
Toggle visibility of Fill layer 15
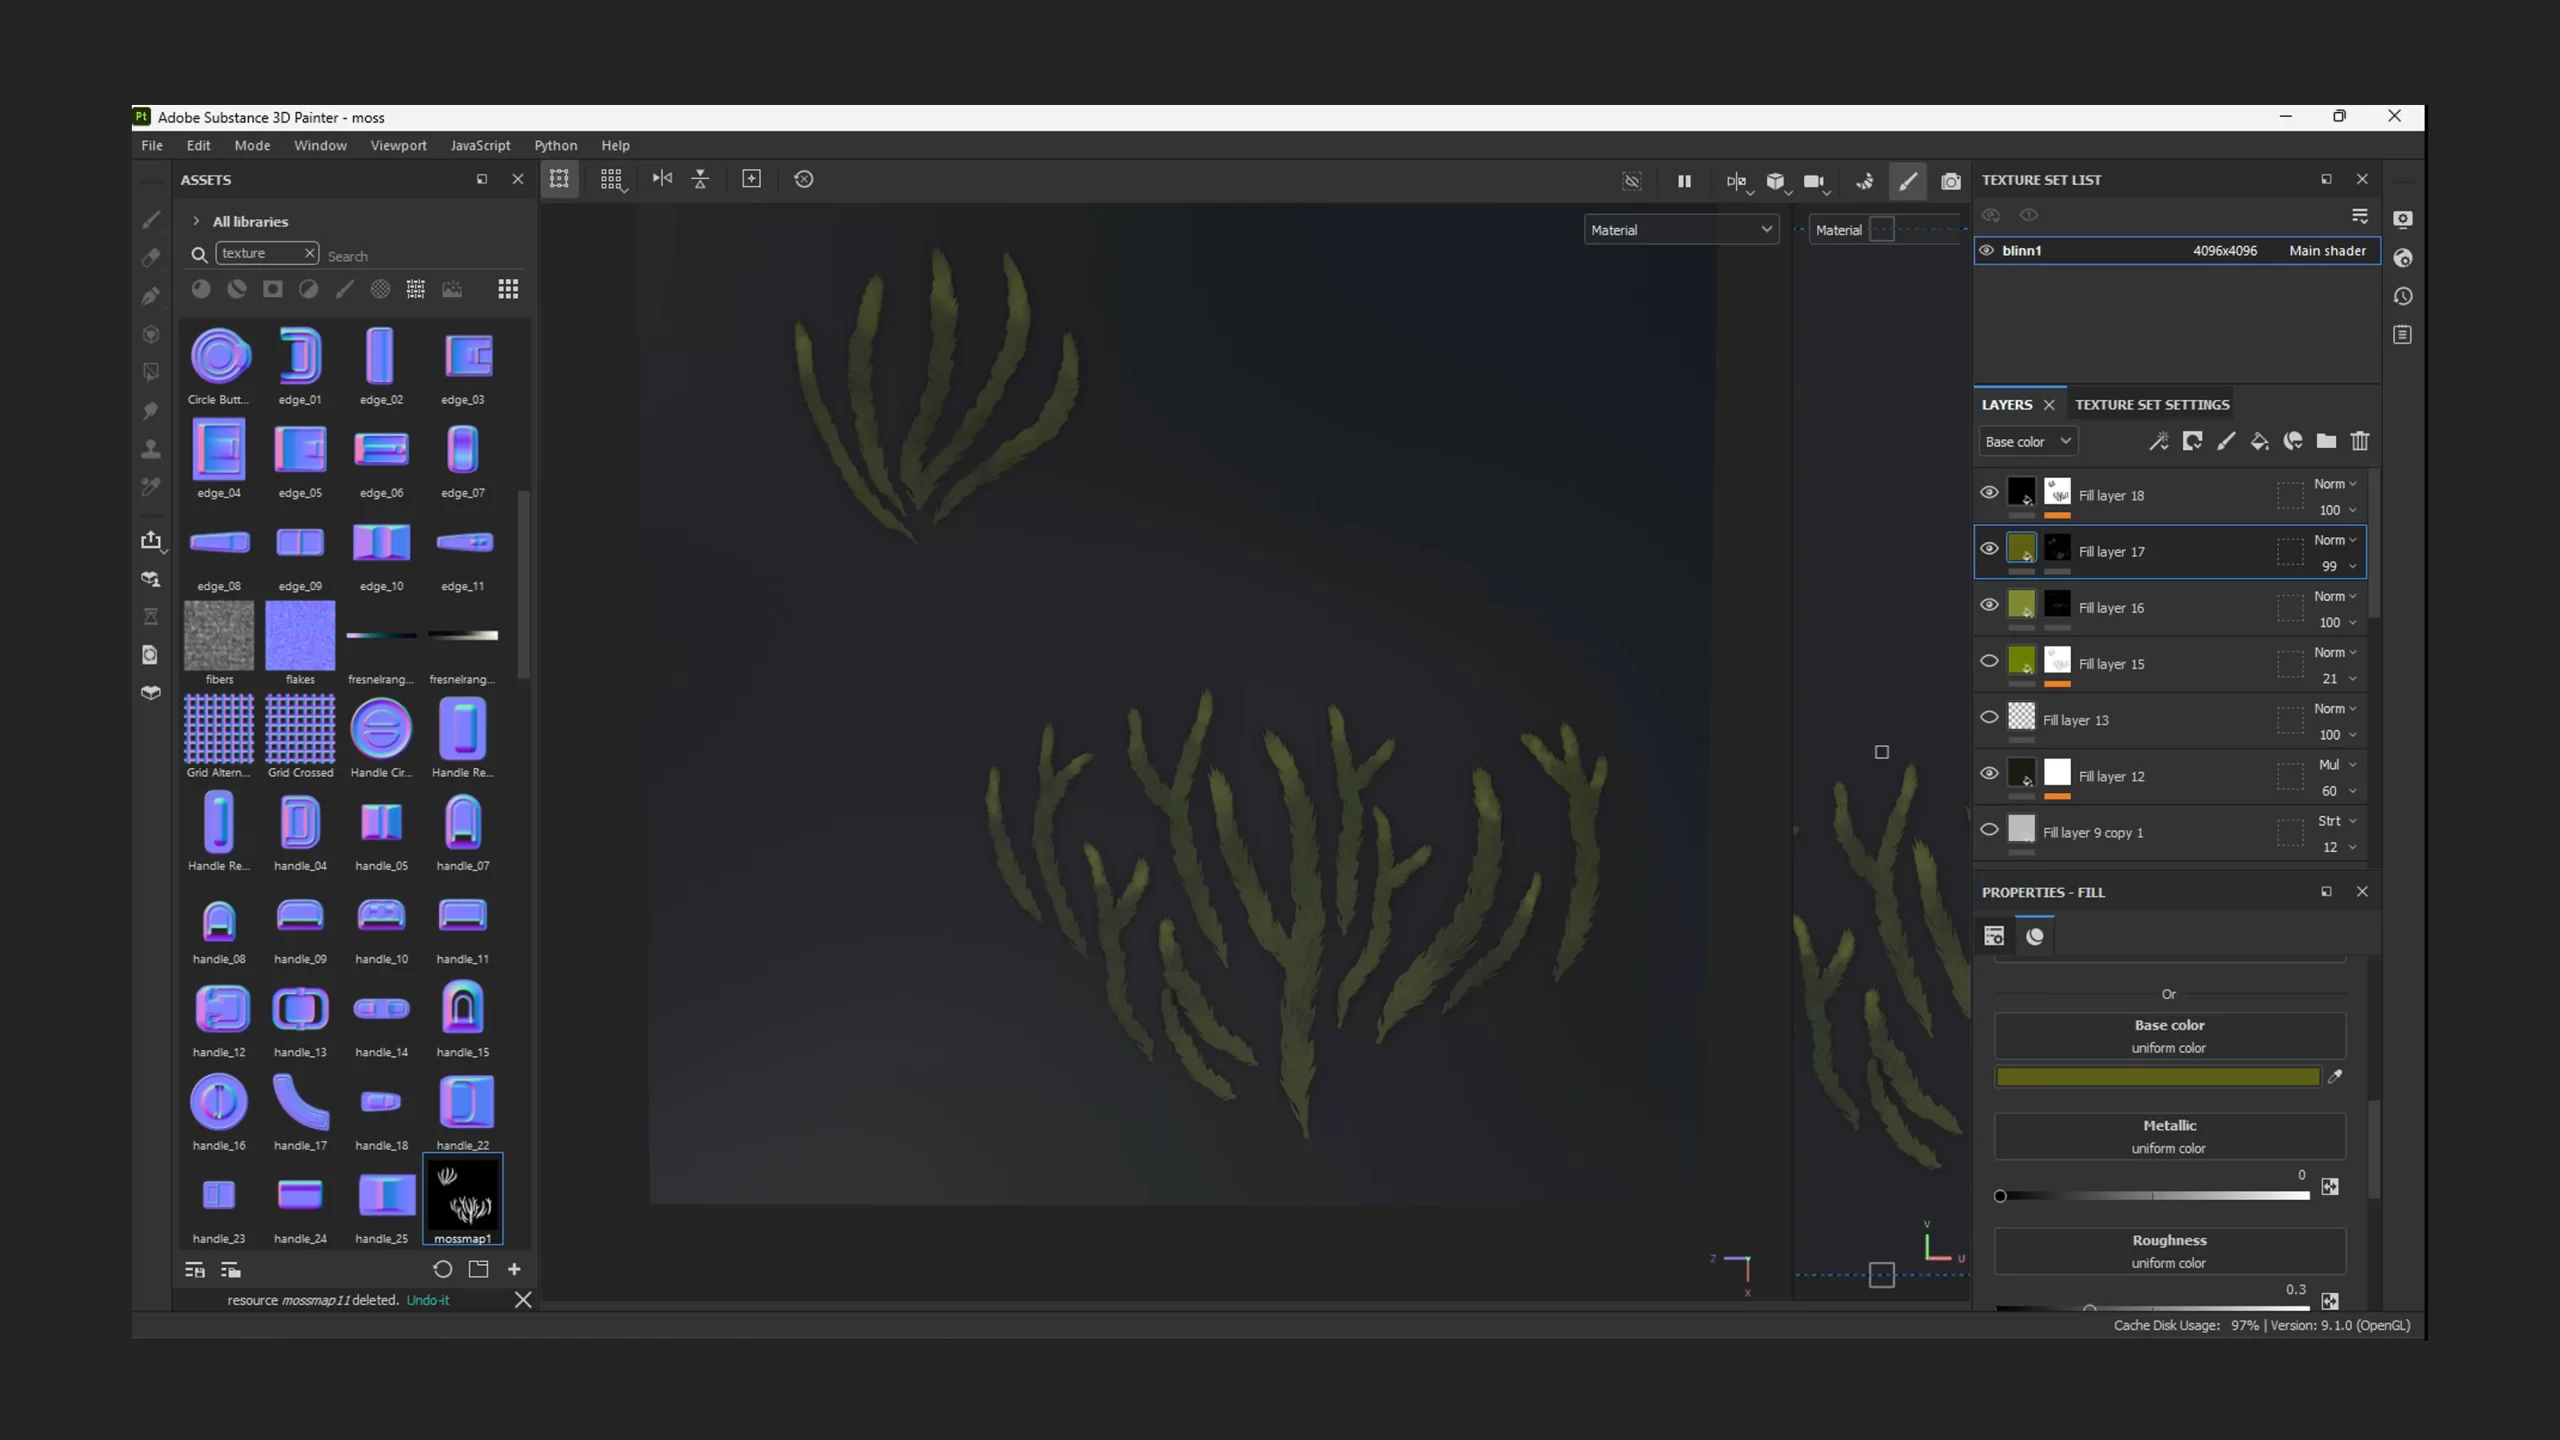(1989, 660)
